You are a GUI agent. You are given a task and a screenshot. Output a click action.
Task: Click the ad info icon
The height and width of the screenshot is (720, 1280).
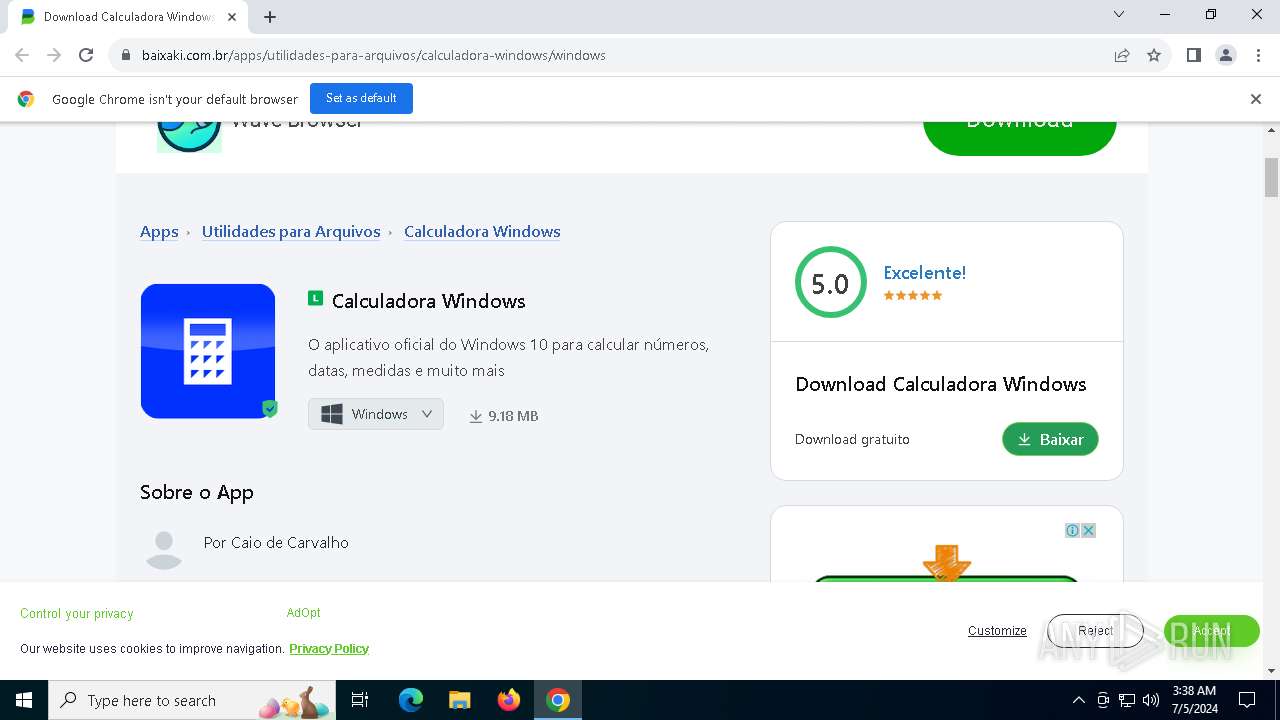point(1072,531)
